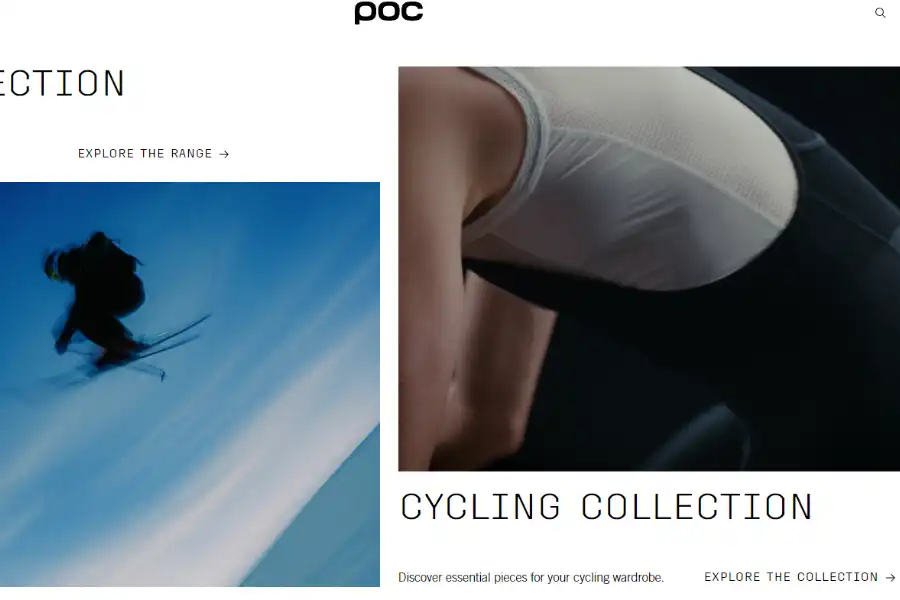Image resolution: width=900 pixels, height=600 pixels.
Task: Open search with the magnifying glass icon
Action: pyautogui.click(x=880, y=13)
